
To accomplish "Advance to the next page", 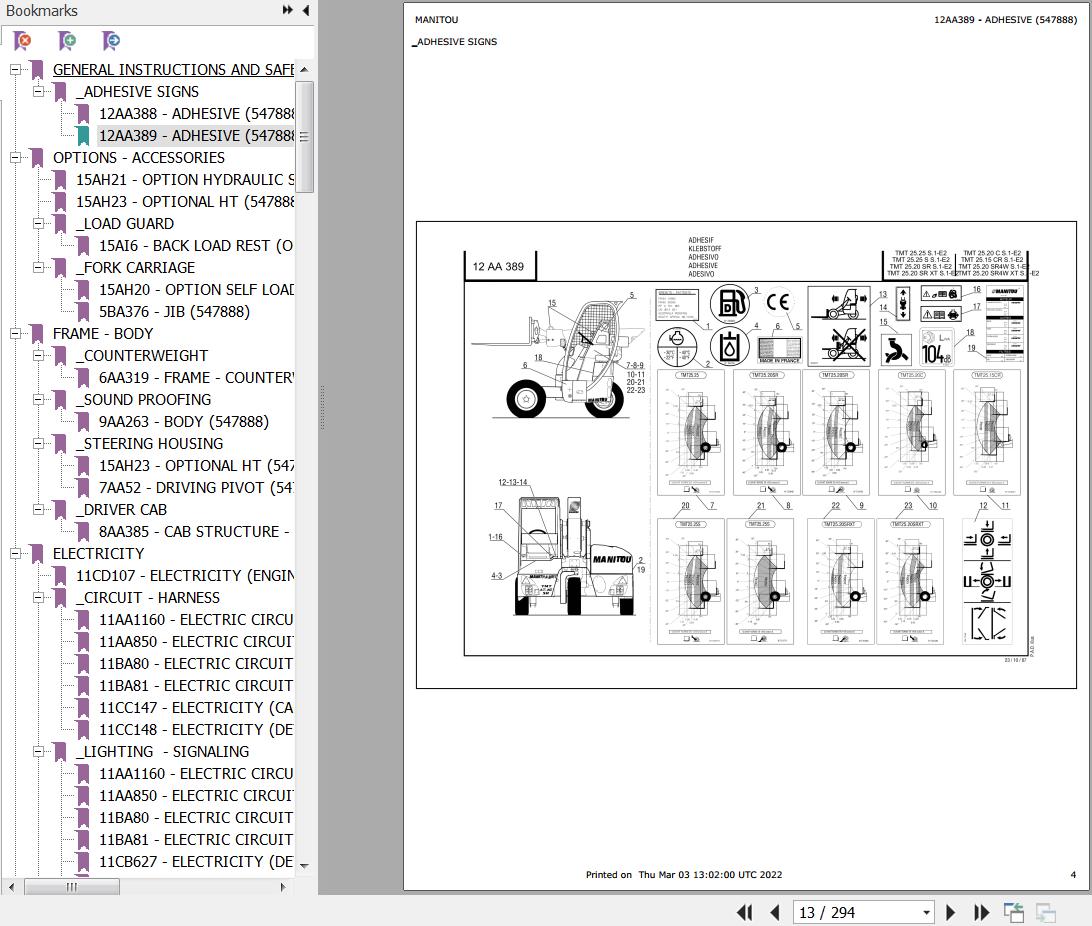I will coord(951,912).
